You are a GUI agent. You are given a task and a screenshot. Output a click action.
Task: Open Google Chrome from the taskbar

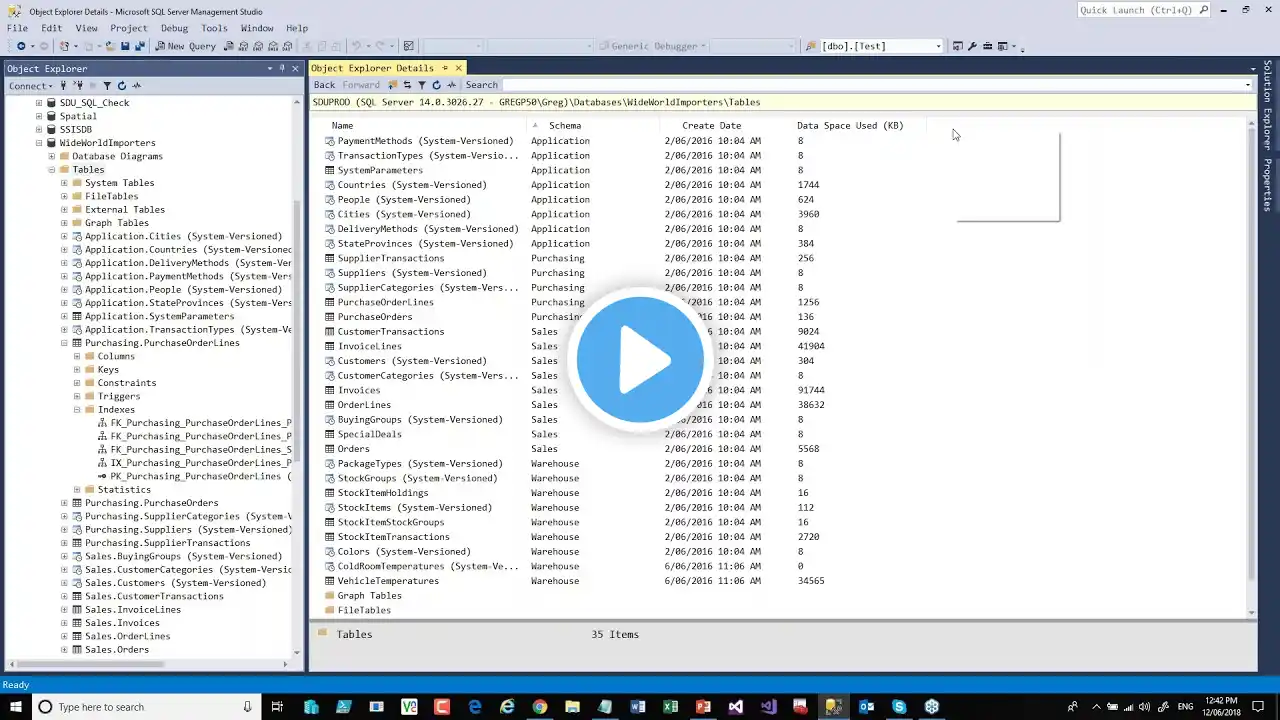[540, 707]
